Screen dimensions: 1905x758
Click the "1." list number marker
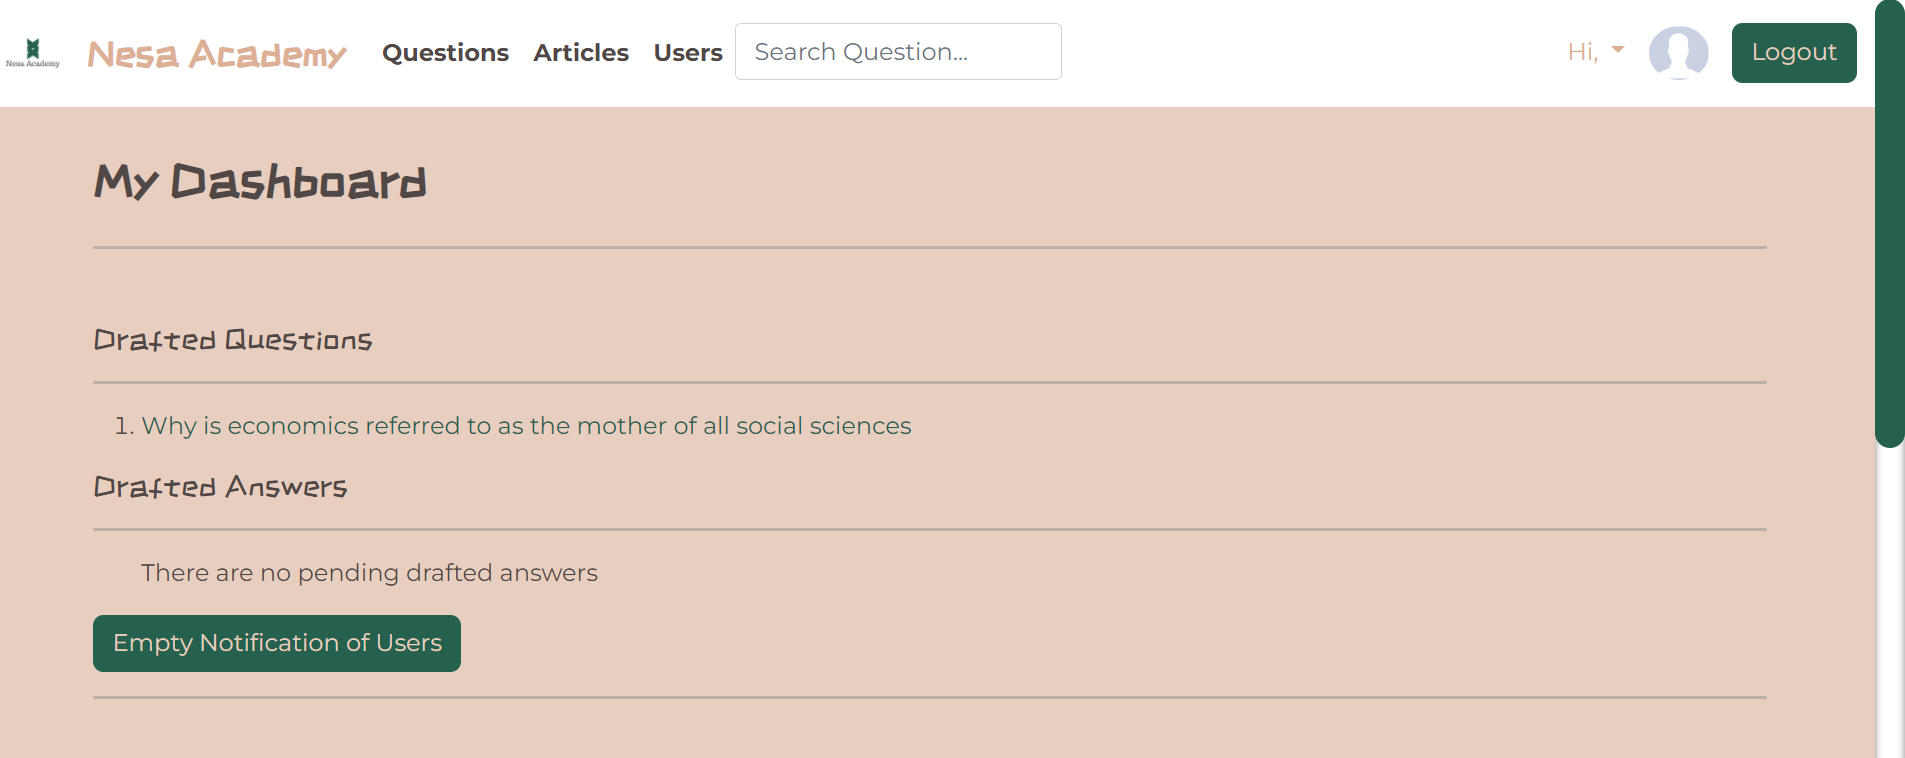pyautogui.click(x=124, y=426)
